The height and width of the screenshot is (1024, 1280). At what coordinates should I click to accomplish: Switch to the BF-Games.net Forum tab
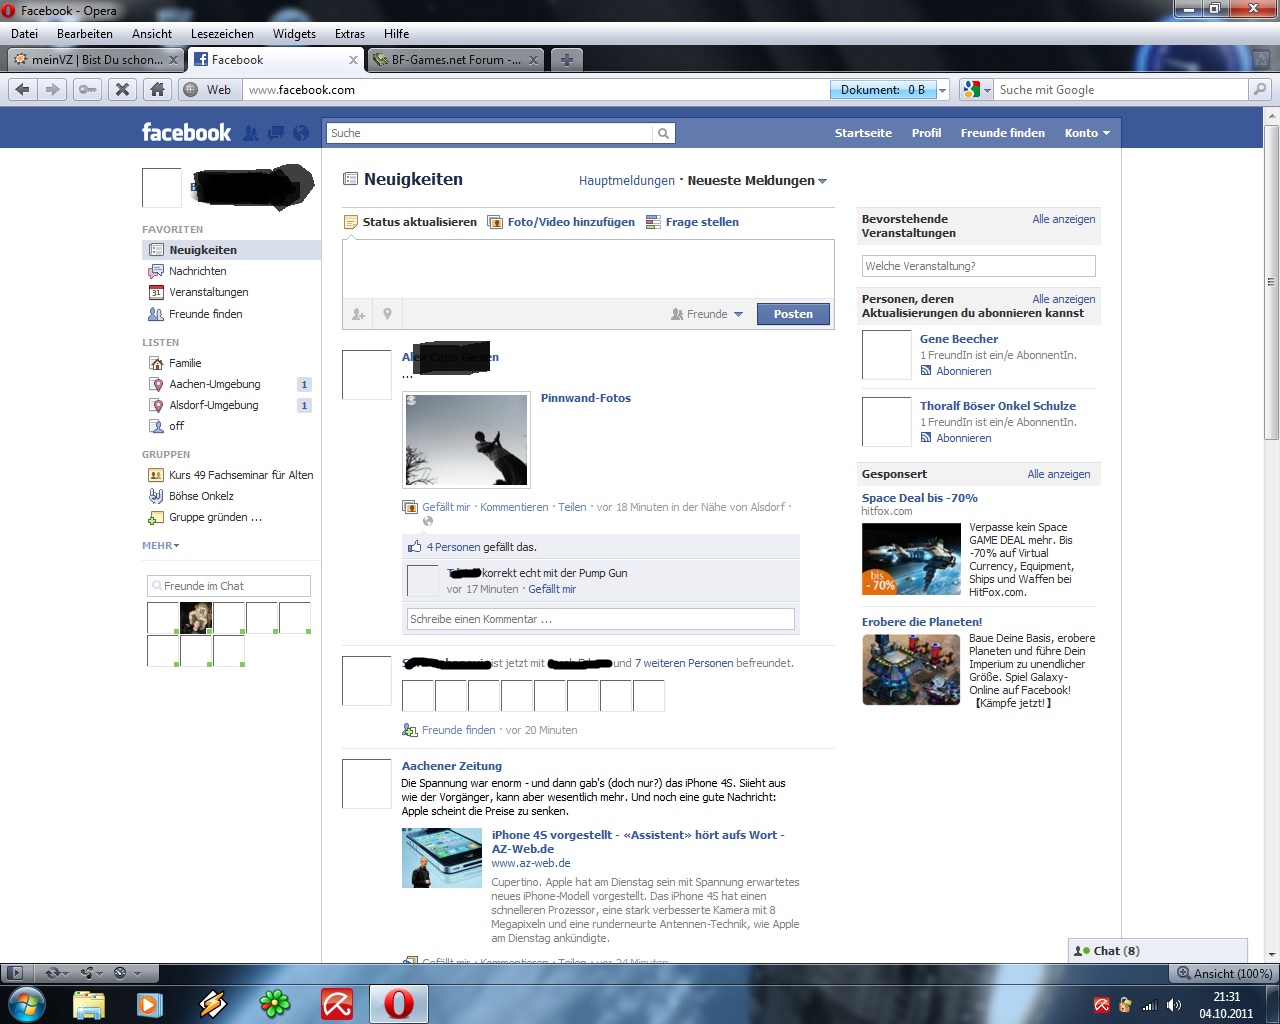pos(455,59)
